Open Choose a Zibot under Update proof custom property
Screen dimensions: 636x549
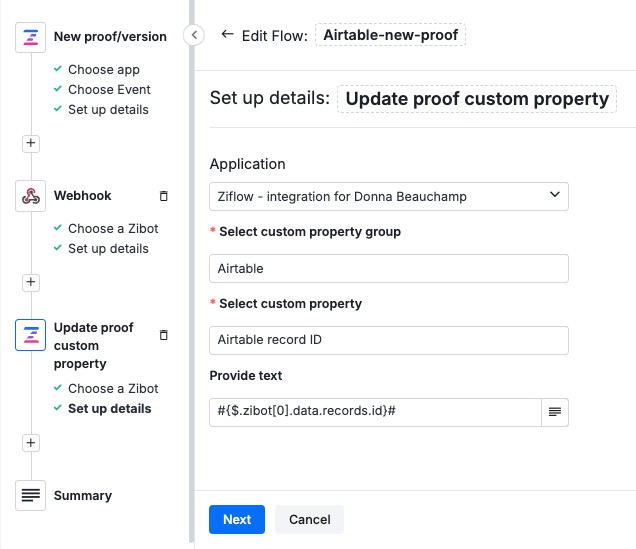113,389
